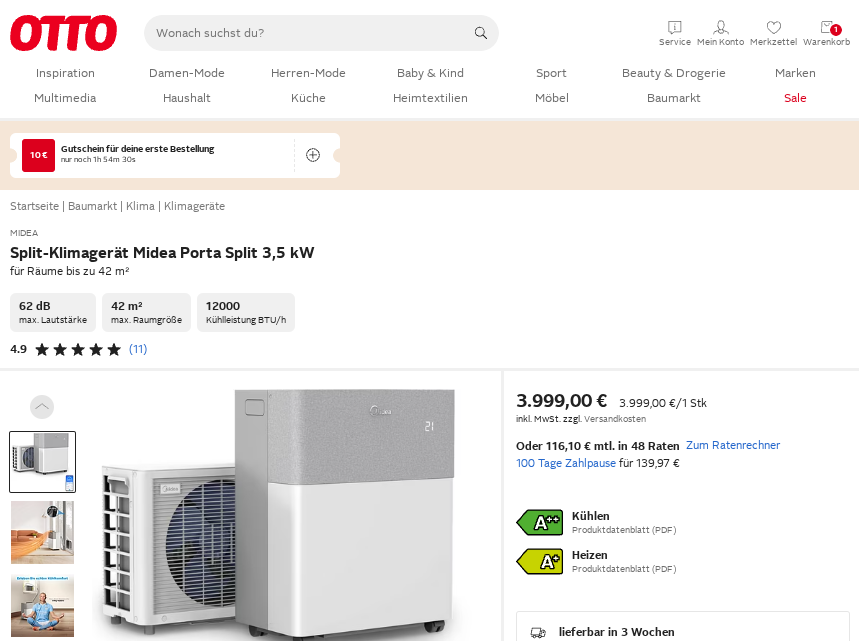This screenshot has height=641, width=859.
Task: Open Küche menu
Action: pyautogui.click(x=308, y=98)
